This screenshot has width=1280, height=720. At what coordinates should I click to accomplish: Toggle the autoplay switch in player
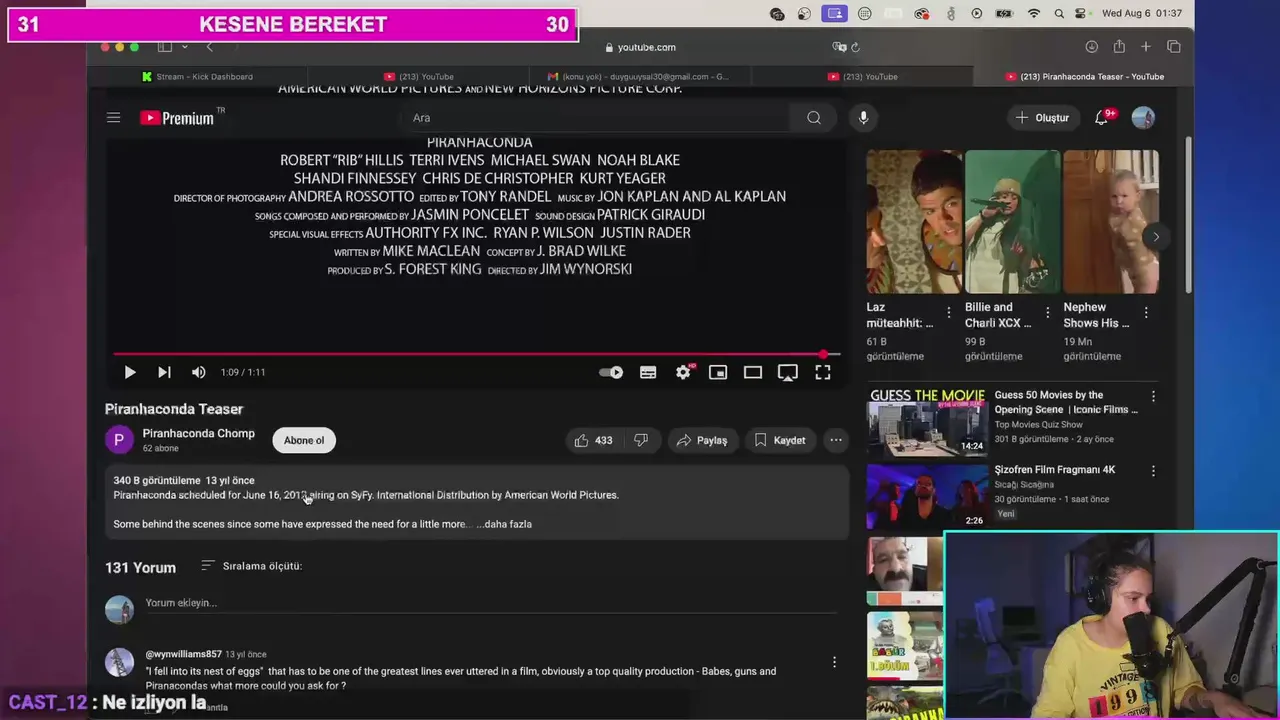611,372
